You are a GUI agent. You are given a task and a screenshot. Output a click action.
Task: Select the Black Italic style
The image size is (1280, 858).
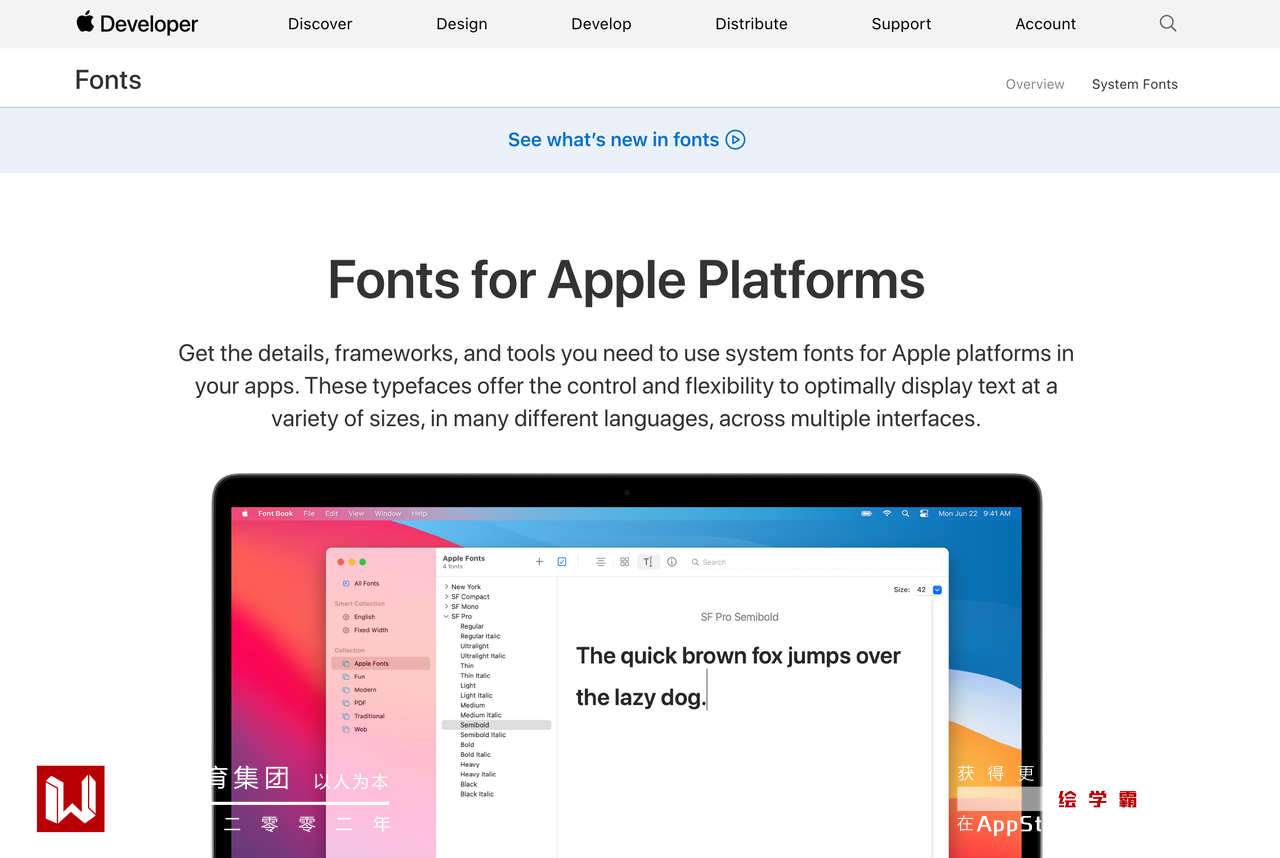[x=477, y=794]
